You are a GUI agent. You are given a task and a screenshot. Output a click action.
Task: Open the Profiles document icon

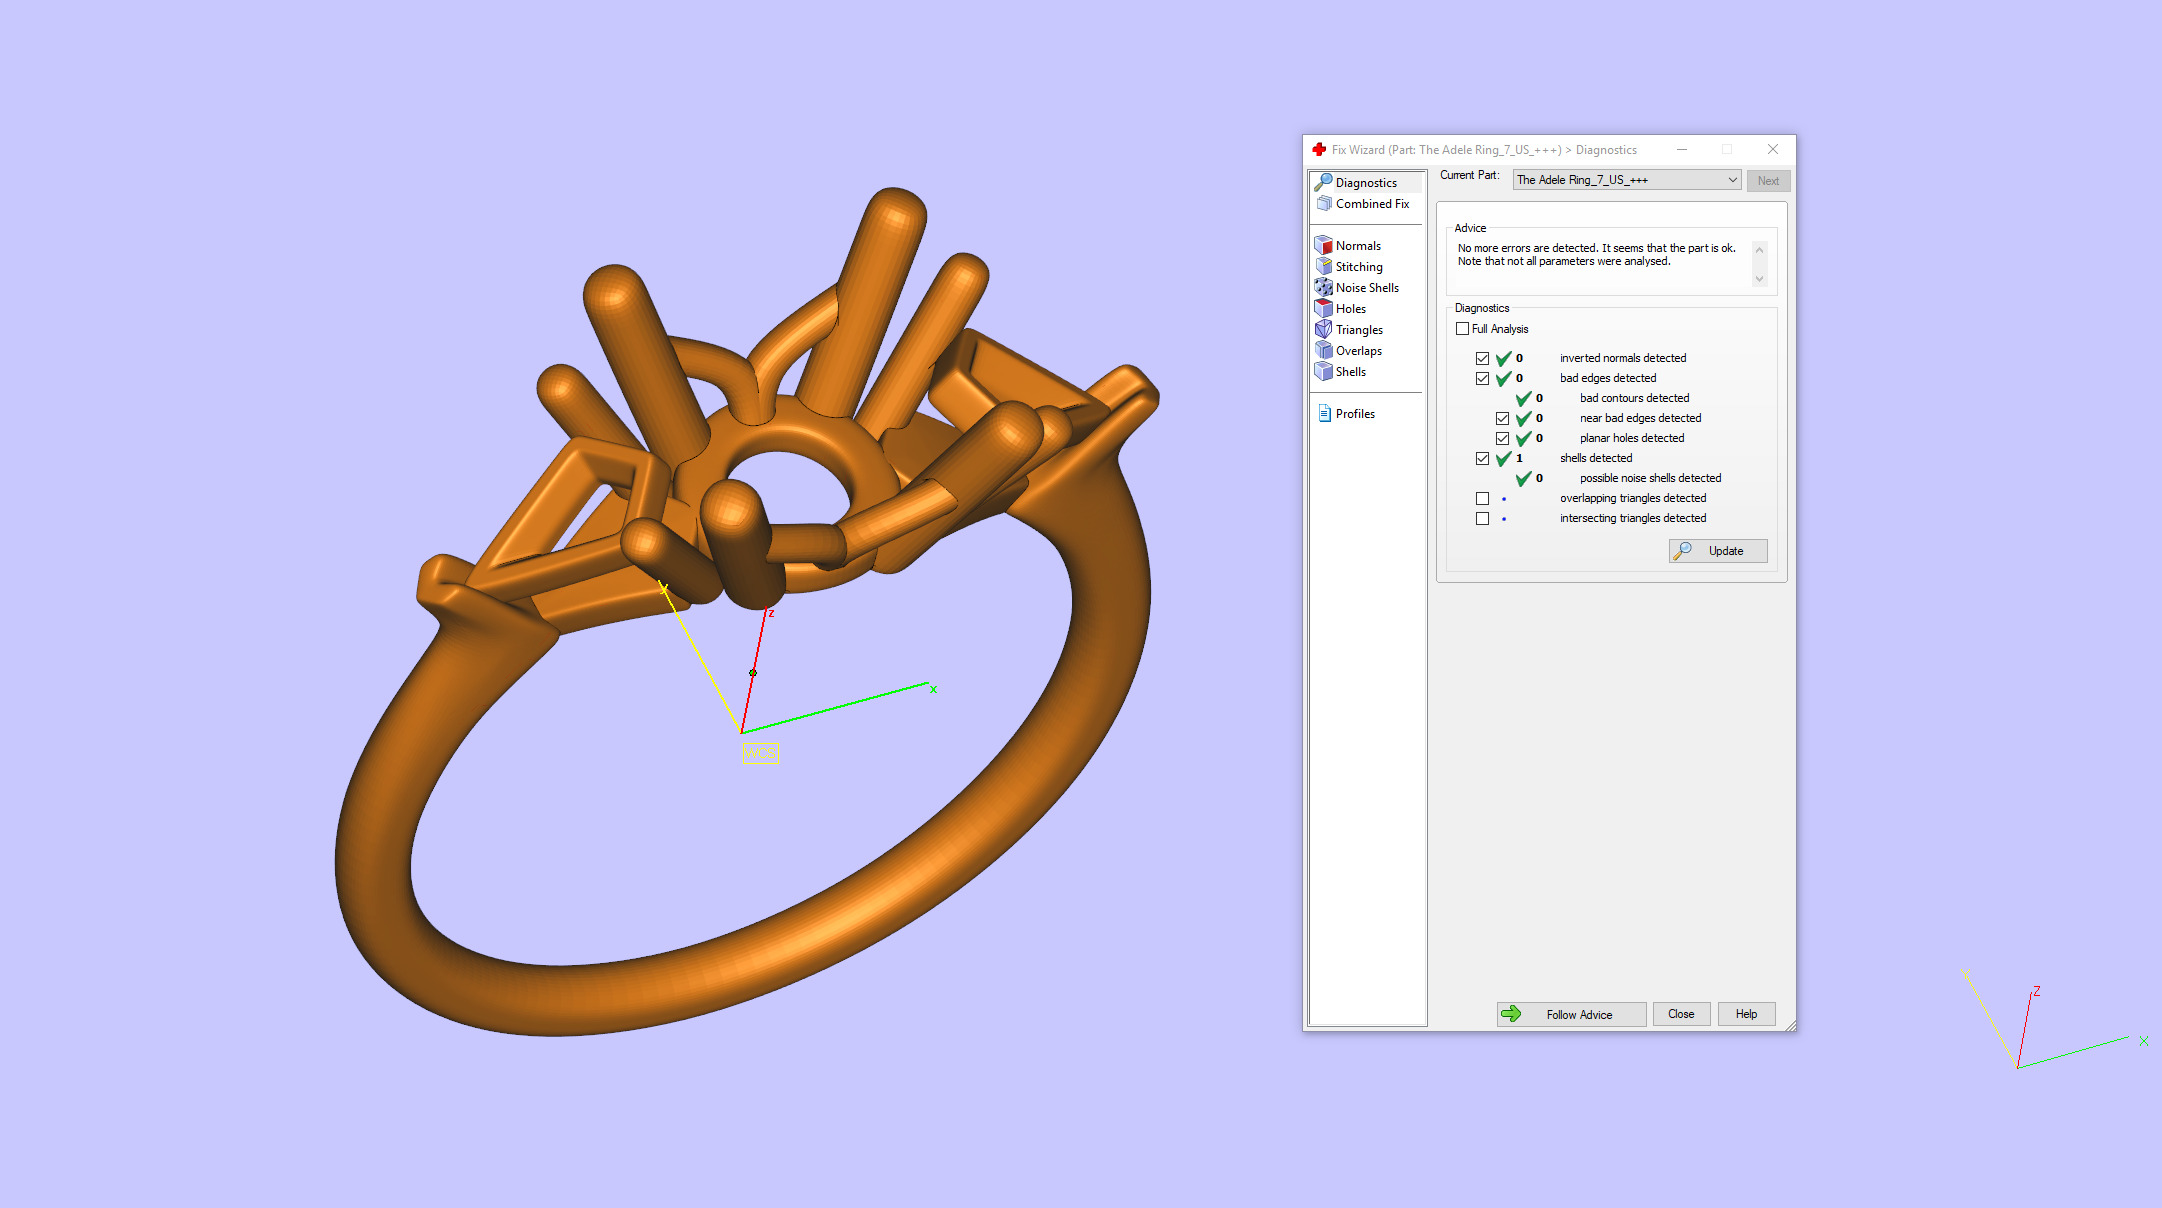pos(1324,413)
